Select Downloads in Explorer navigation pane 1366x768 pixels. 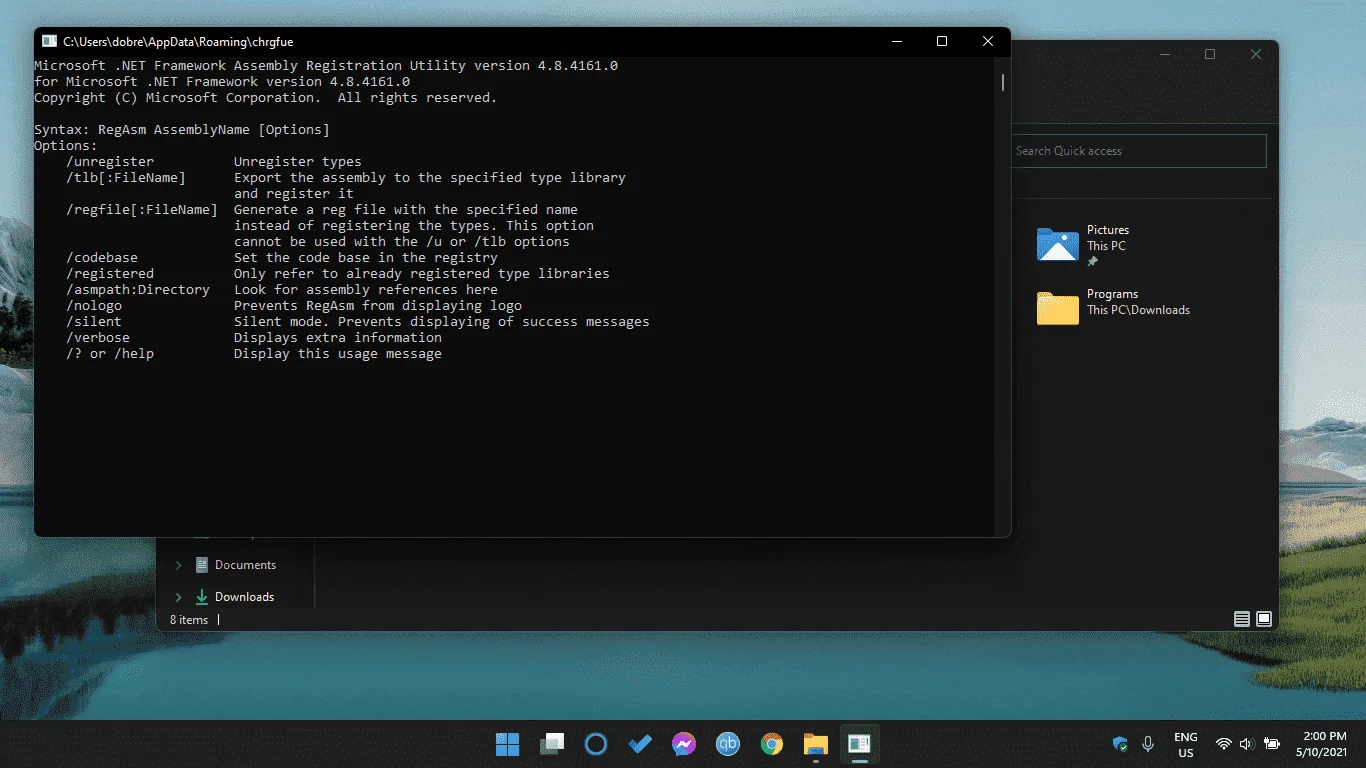pos(244,597)
